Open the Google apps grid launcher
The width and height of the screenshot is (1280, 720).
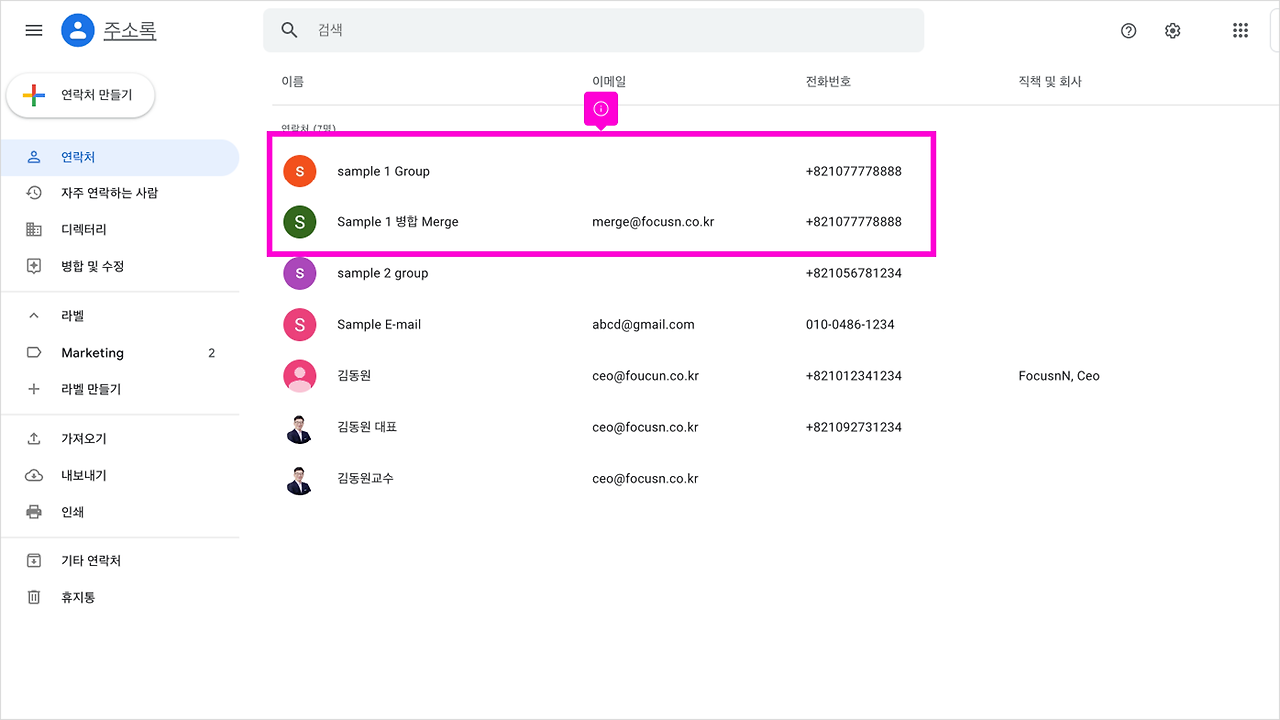(1240, 30)
